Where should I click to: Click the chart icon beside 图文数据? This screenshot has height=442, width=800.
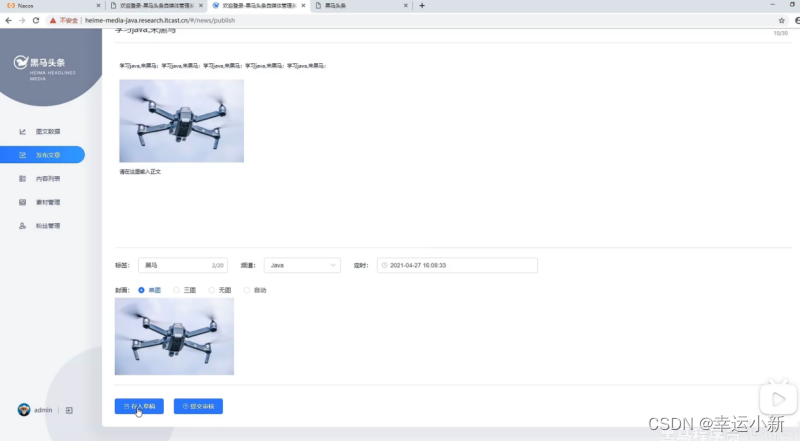coord(22,132)
